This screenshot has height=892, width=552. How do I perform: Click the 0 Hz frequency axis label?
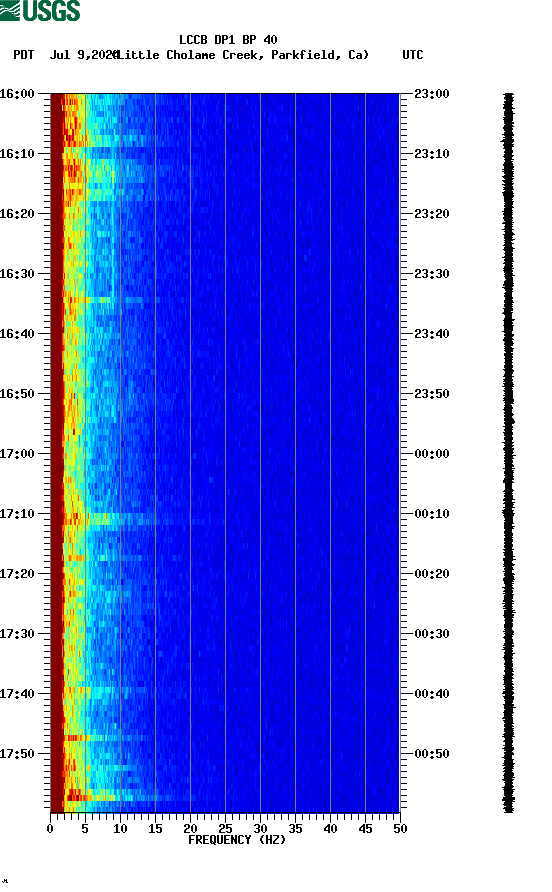click(50, 829)
